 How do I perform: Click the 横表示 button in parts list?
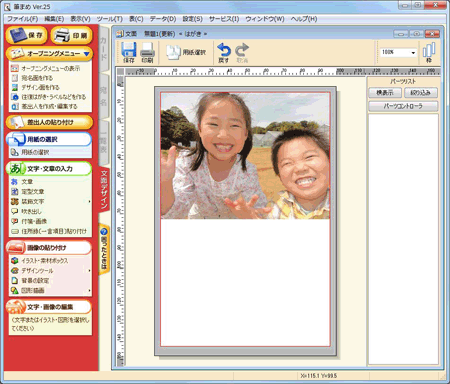(385, 93)
